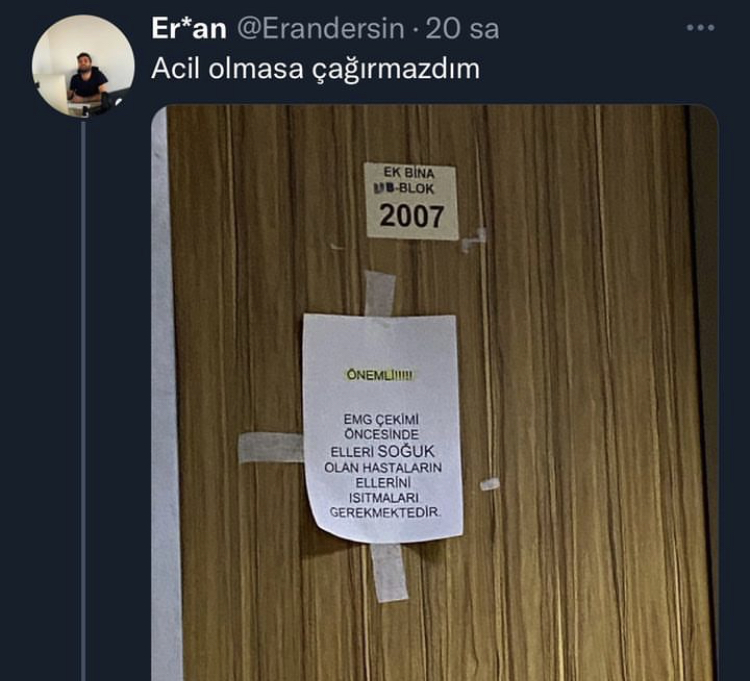Click the tape strip above the notice
750x681 pixels.
point(380,293)
